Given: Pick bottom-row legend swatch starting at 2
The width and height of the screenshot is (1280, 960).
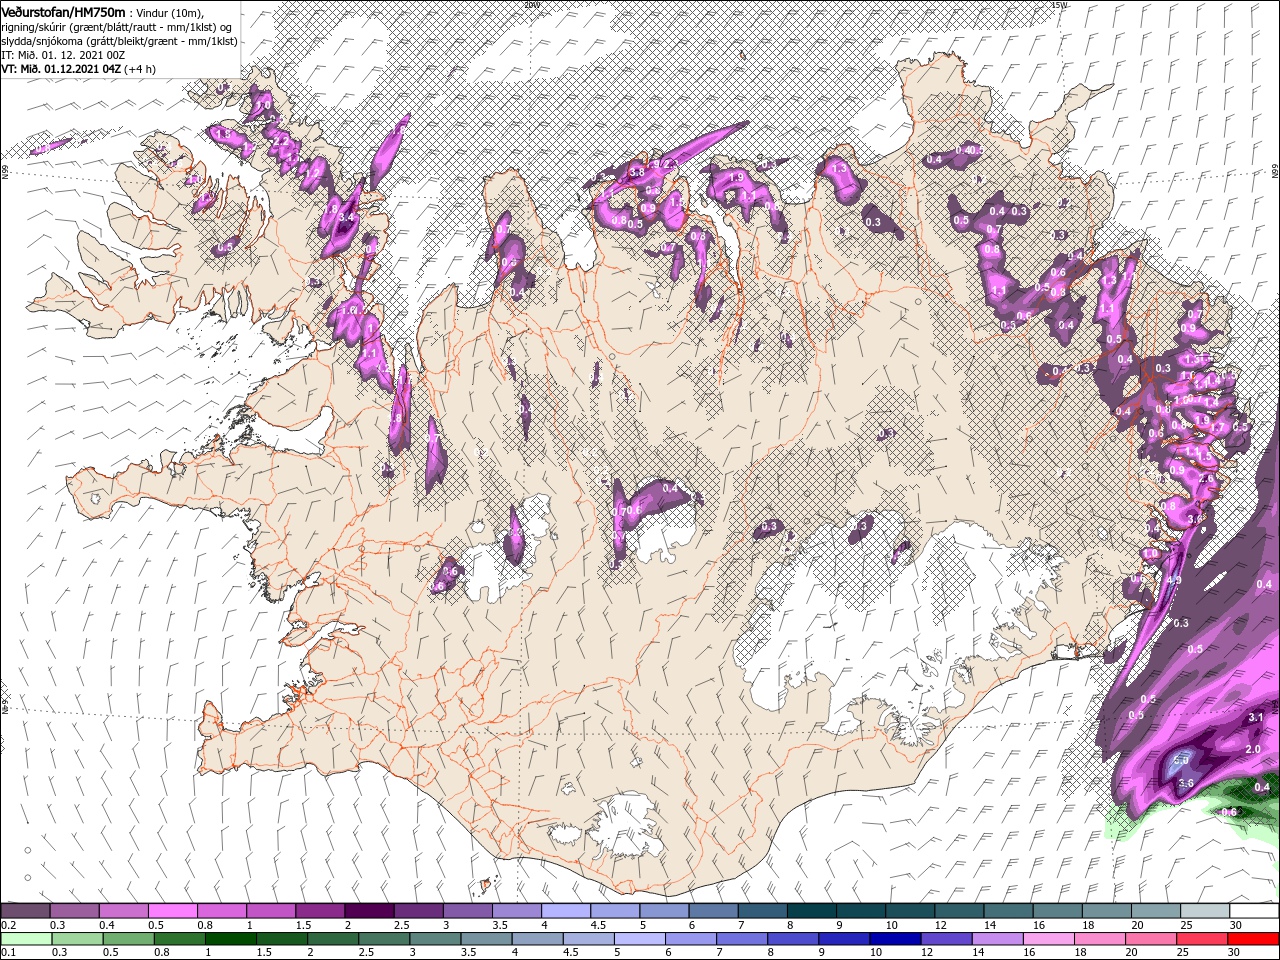Looking at the screenshot, I should tap(332, 939).
